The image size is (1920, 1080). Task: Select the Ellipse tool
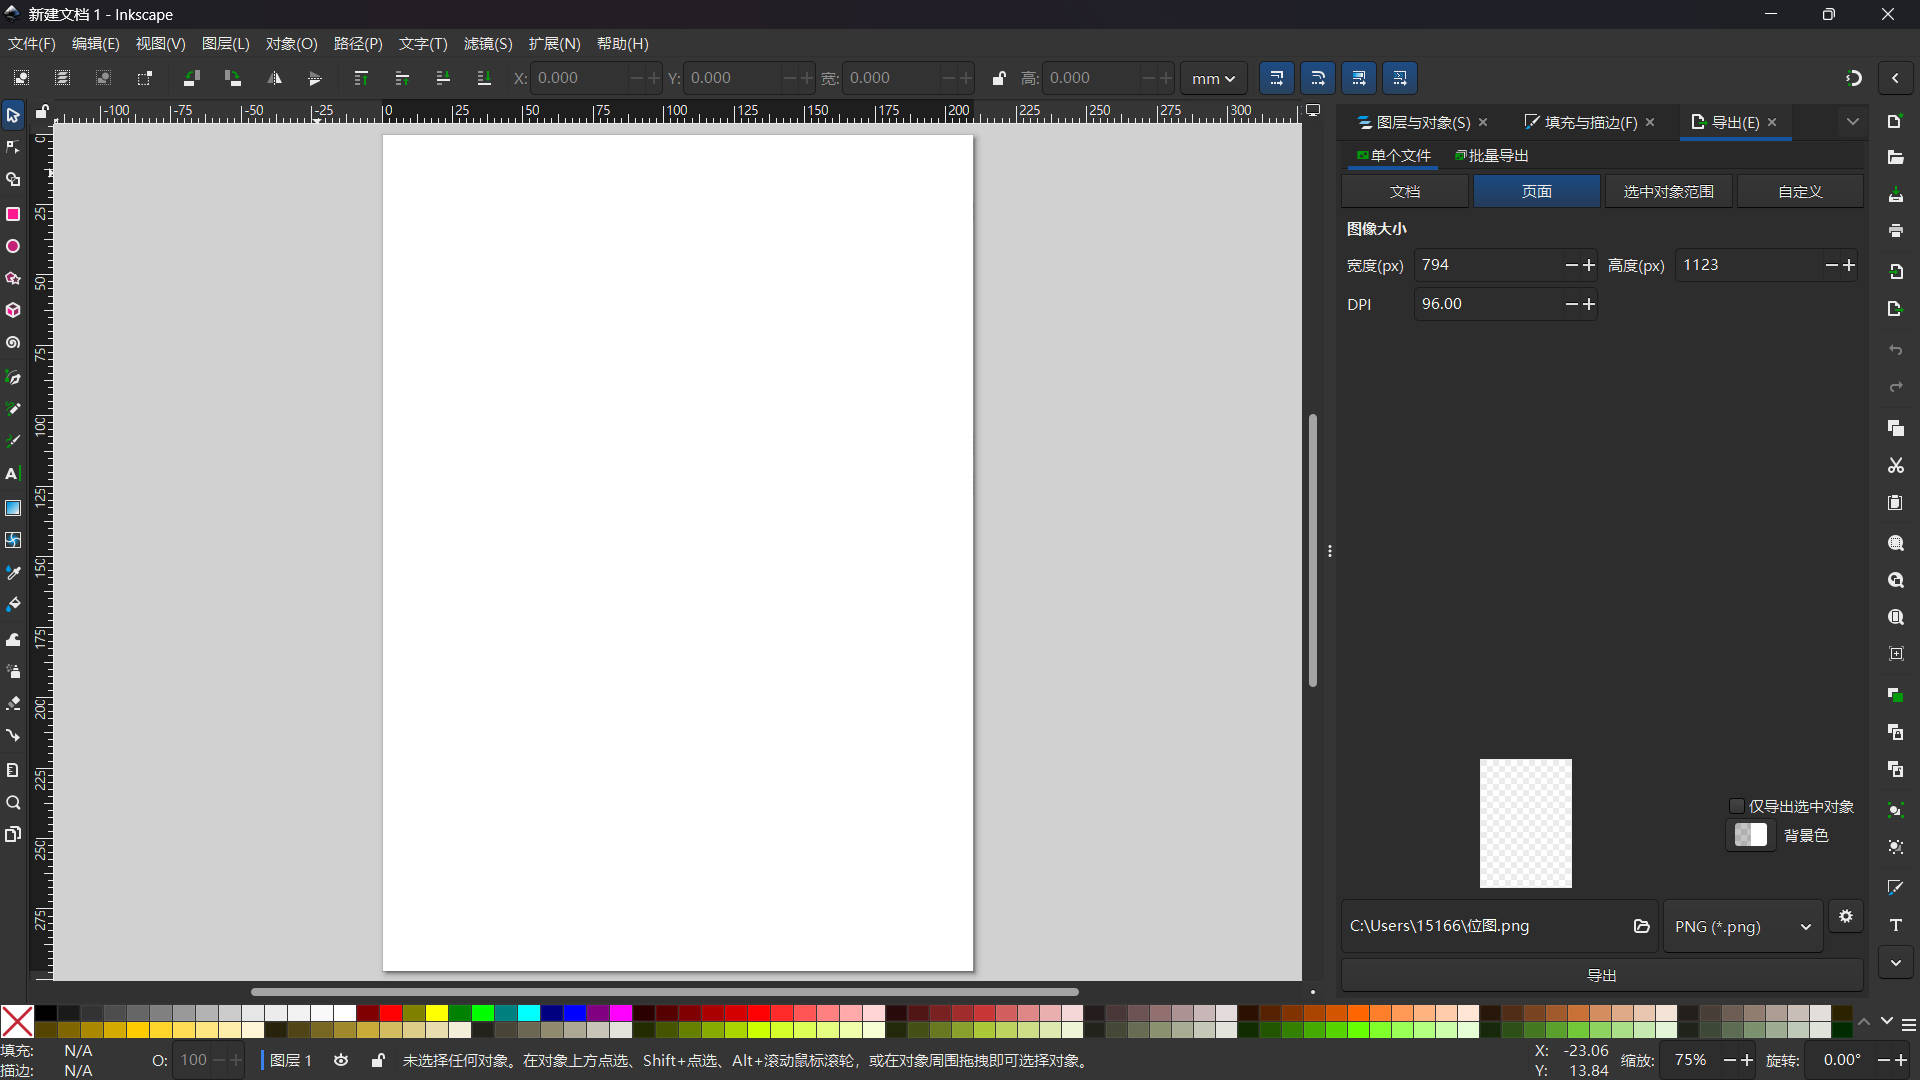pos(13,246)
